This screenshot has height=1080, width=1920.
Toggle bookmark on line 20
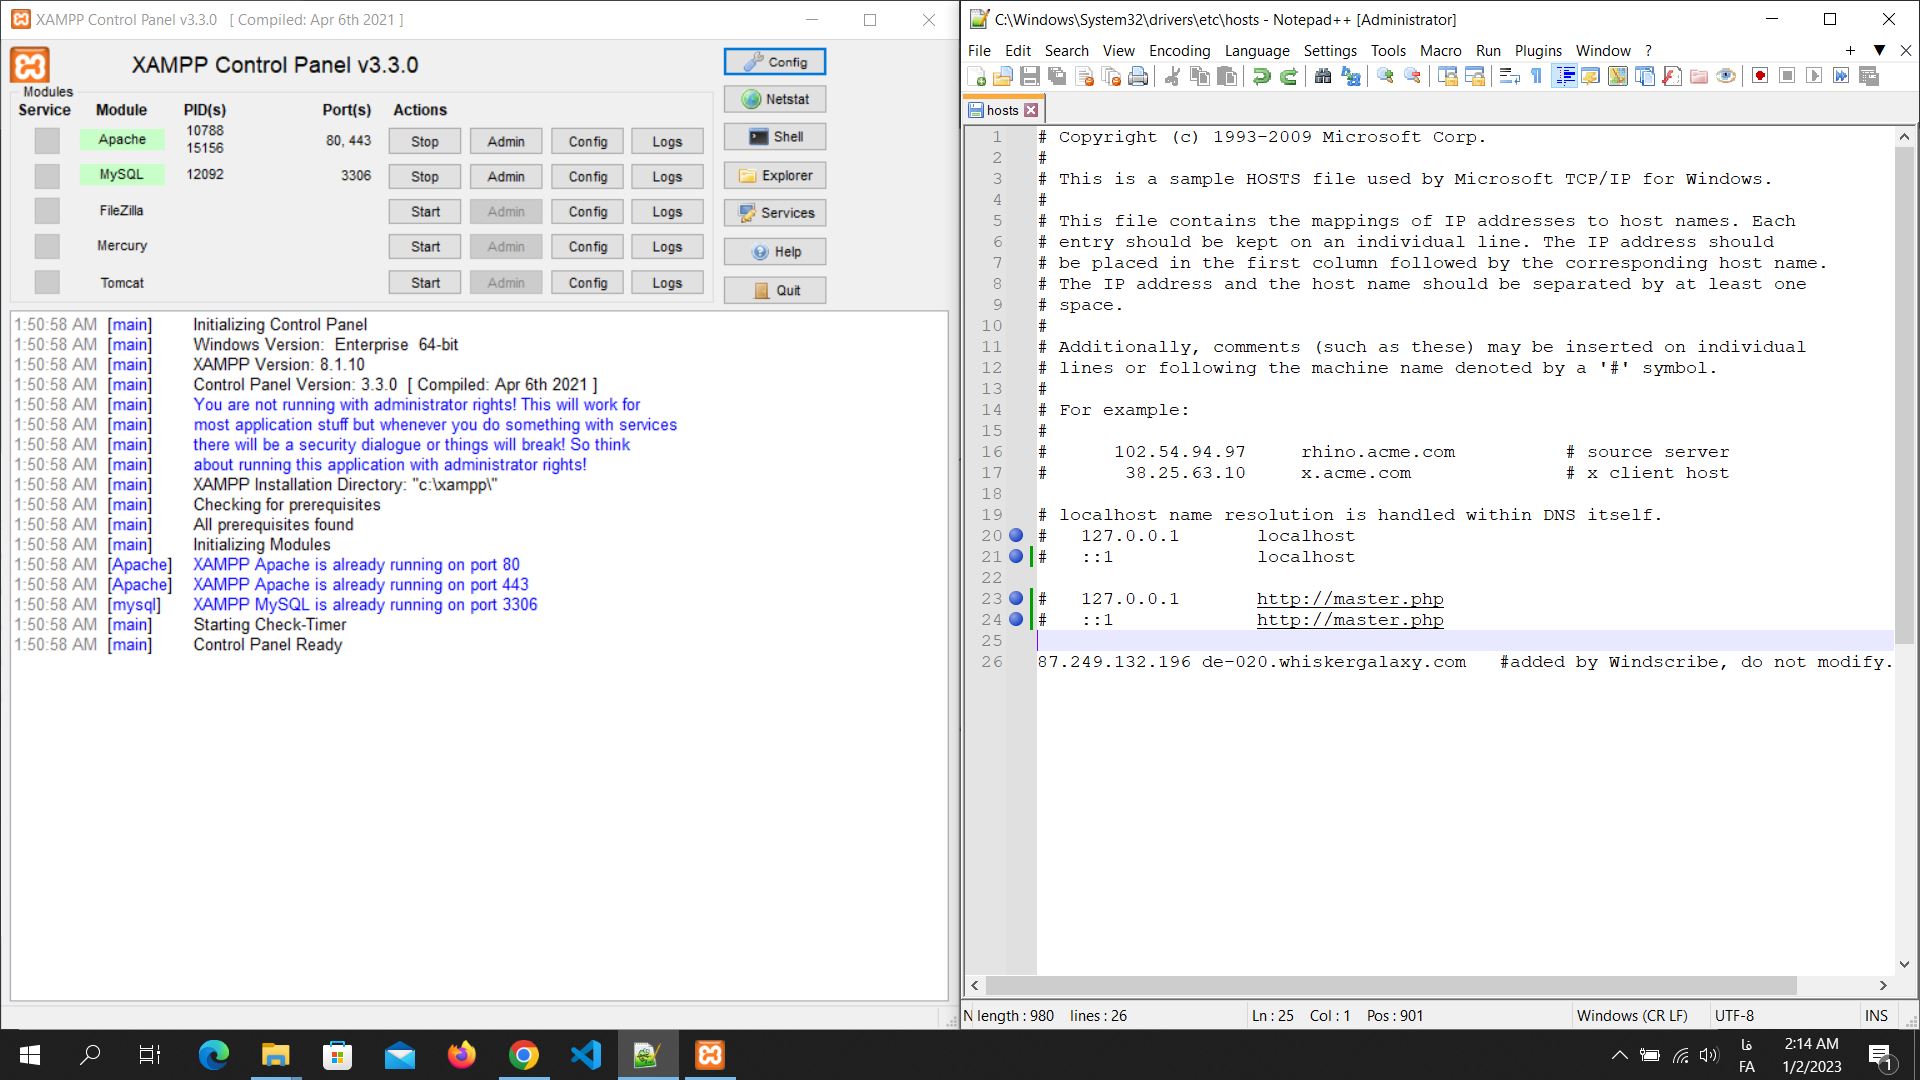(1016, 536)
